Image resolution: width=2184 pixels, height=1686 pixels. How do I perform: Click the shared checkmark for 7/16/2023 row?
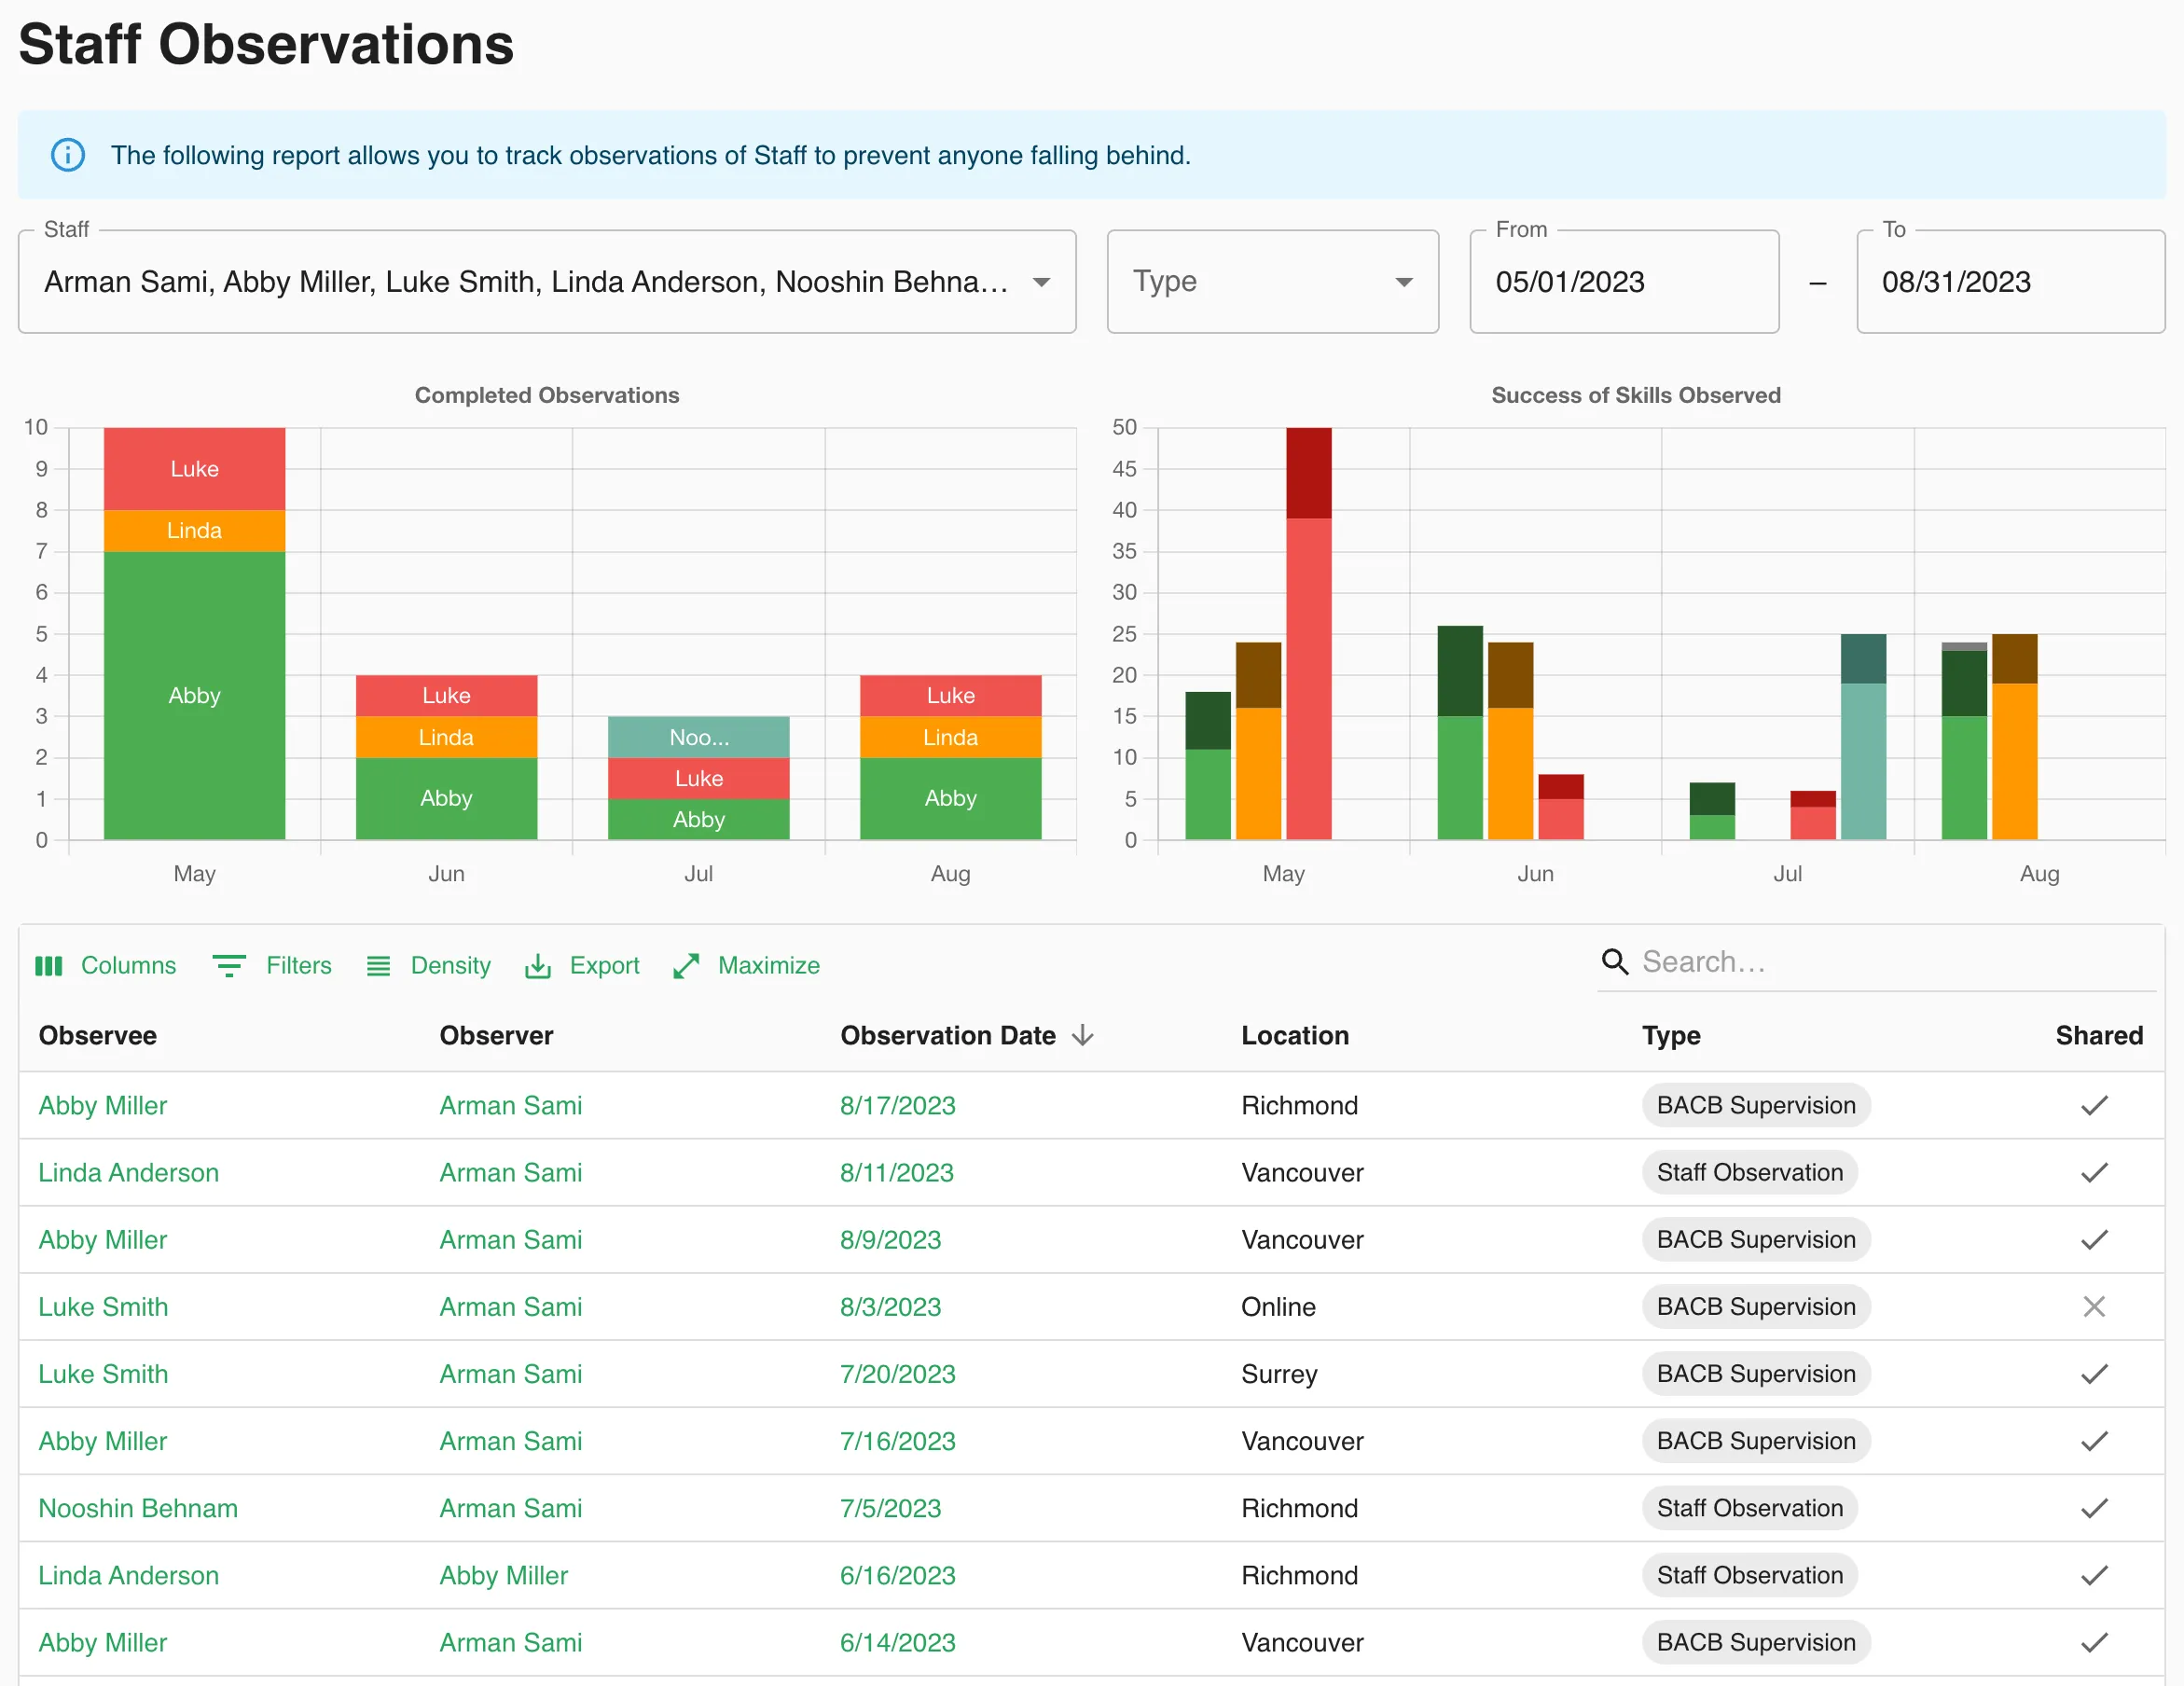[2094, 1441]
